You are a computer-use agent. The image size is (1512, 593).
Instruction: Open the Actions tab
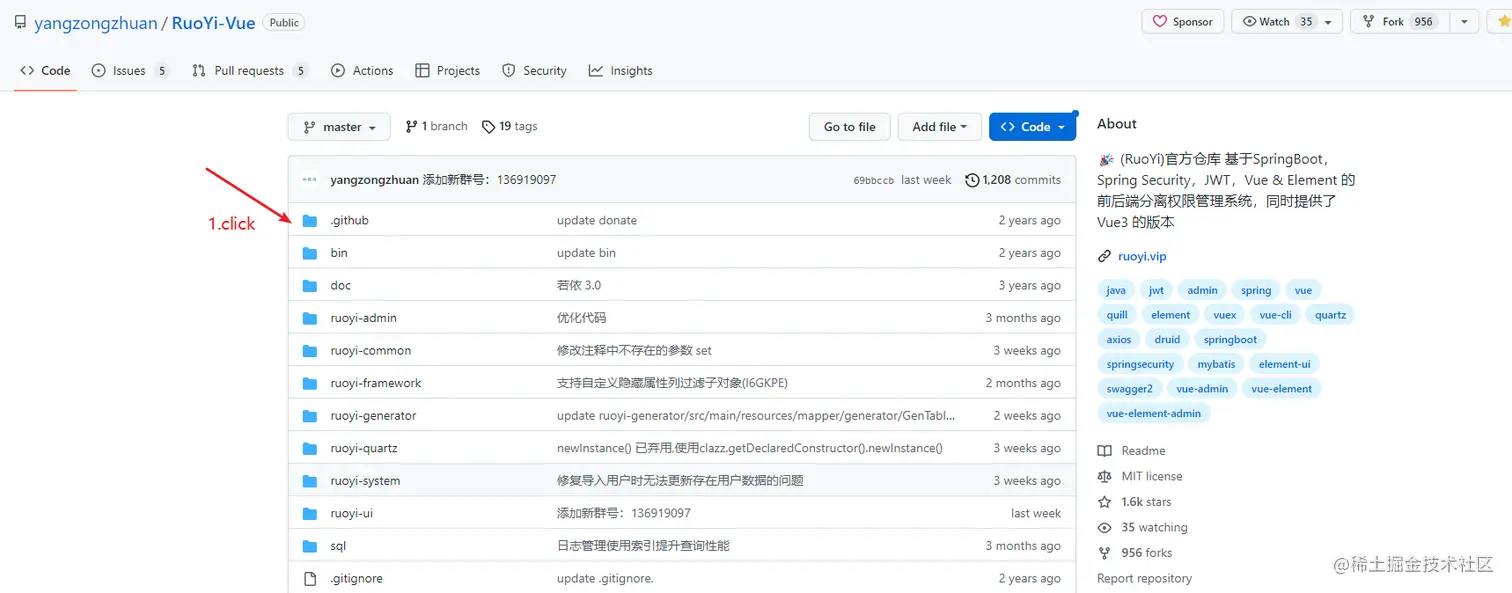click(x=362, y=71)
